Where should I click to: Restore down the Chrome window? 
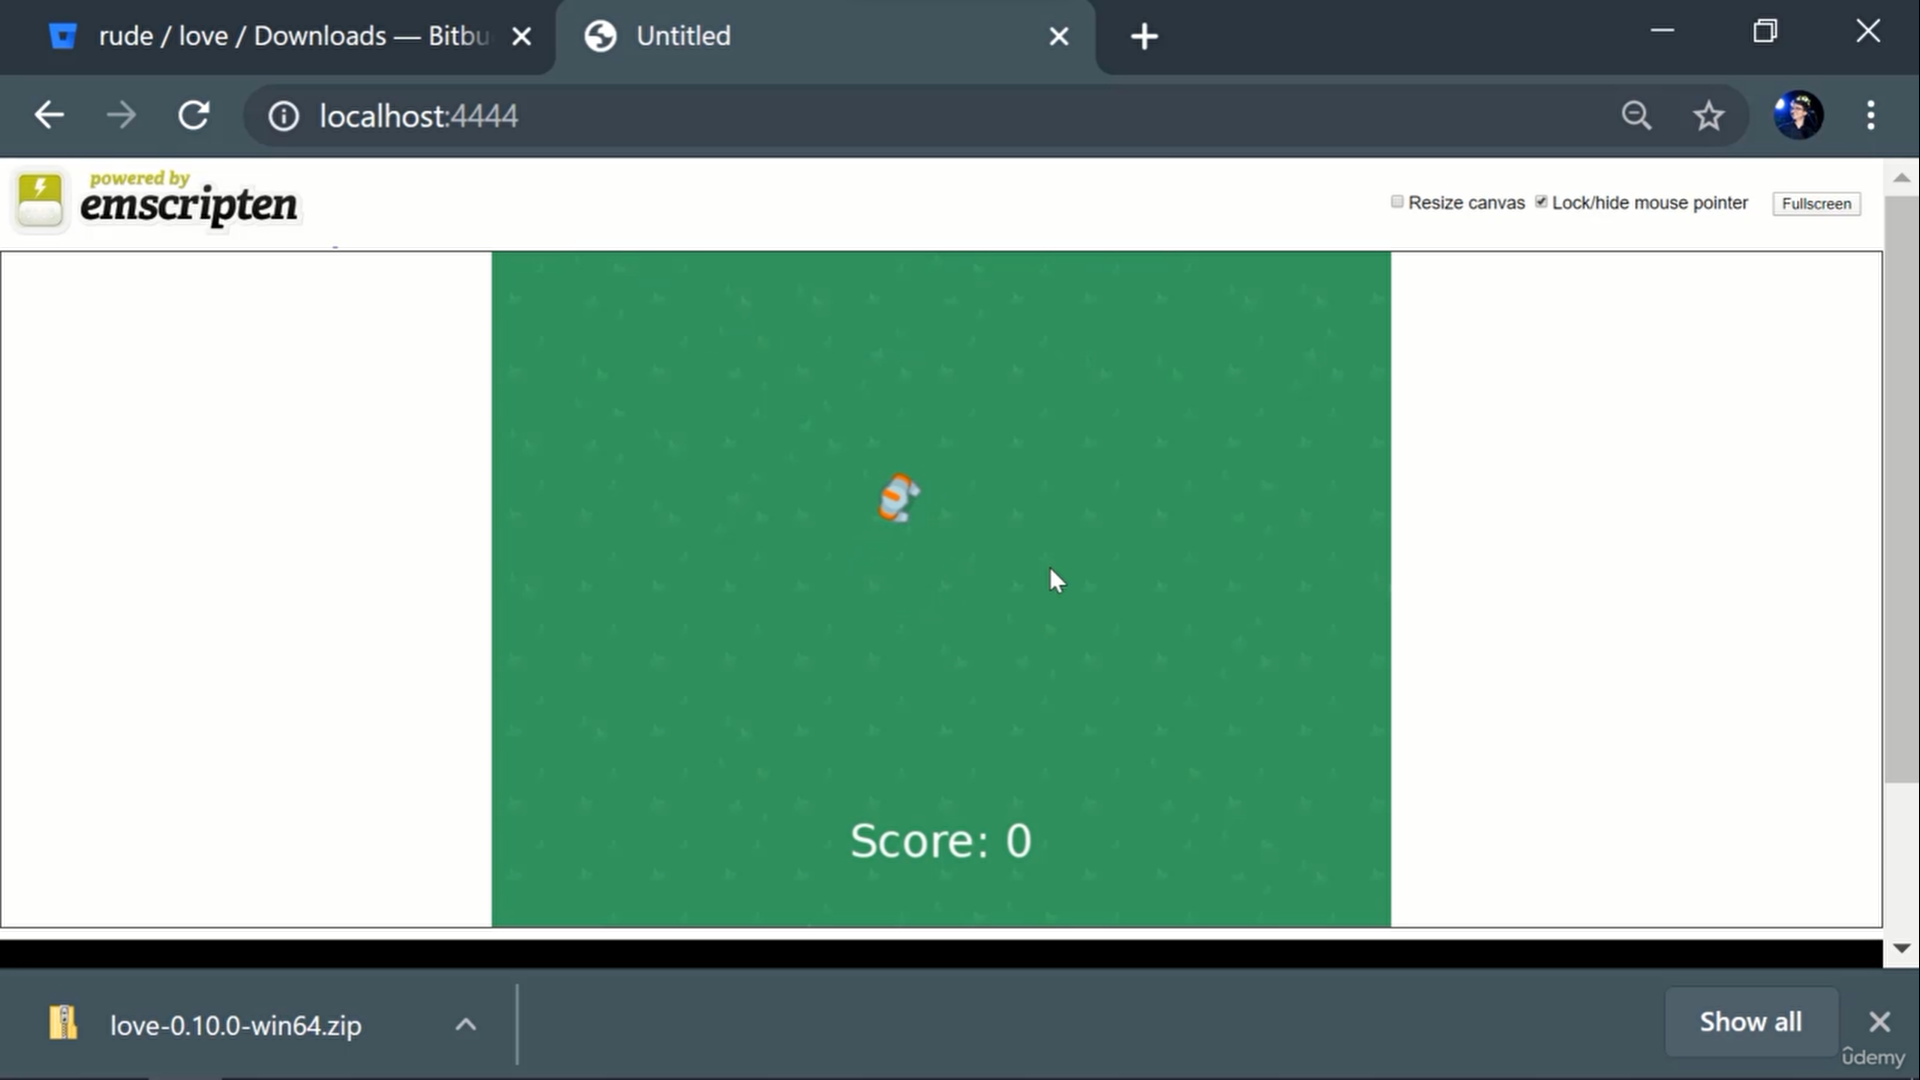coord(1765,31)
